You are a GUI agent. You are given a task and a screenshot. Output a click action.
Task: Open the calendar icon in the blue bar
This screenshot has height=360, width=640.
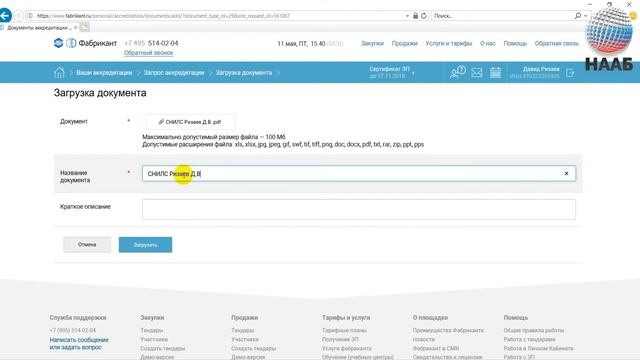496,73
